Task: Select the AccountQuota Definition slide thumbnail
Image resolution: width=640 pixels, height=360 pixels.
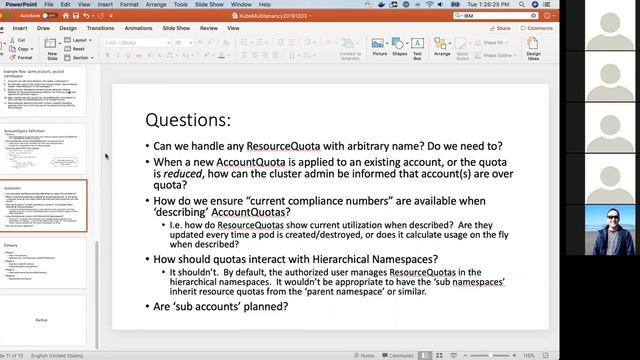Action: point(43,150)
